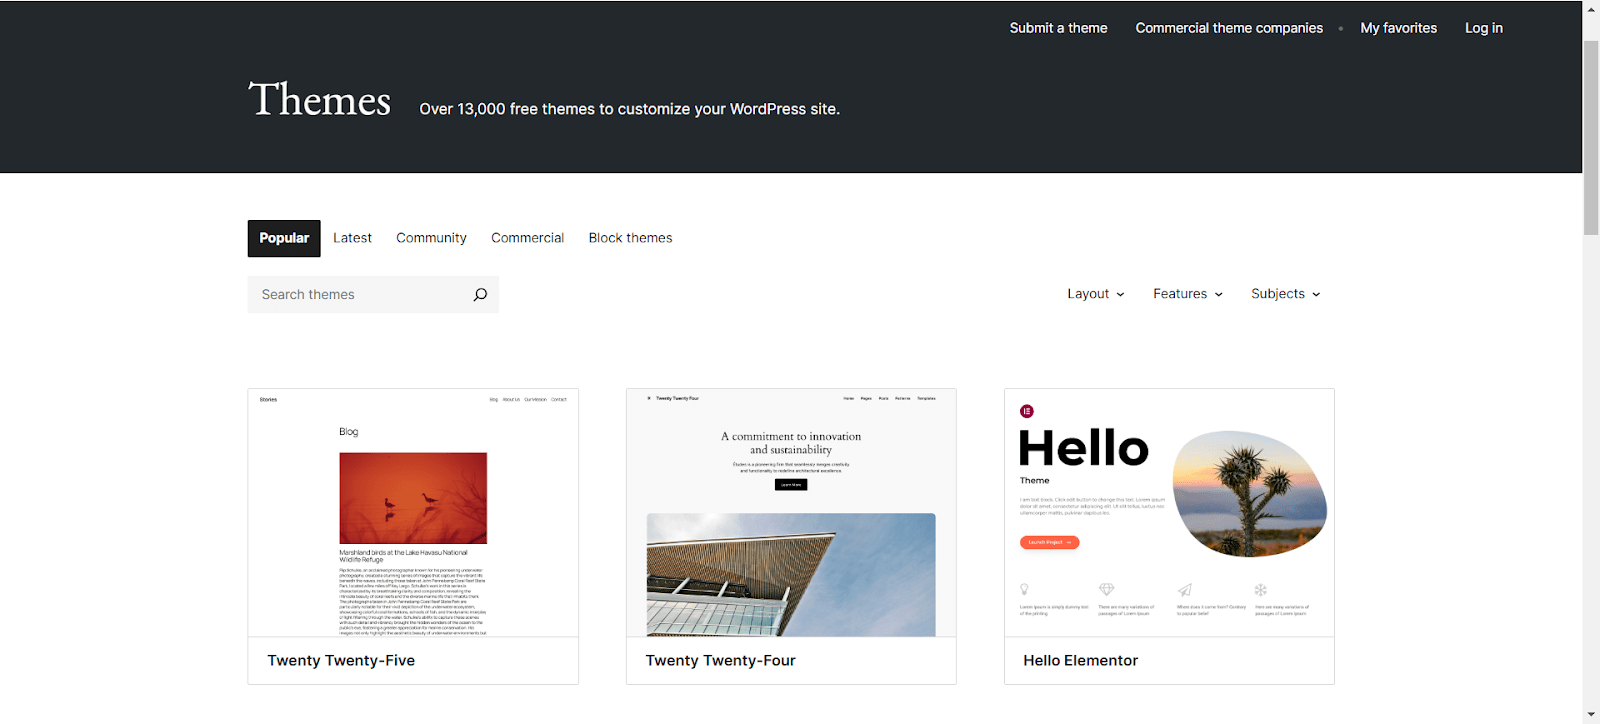Click the Submit a theme link
Screen dimensions: 1600x724
pos(1058,28)
